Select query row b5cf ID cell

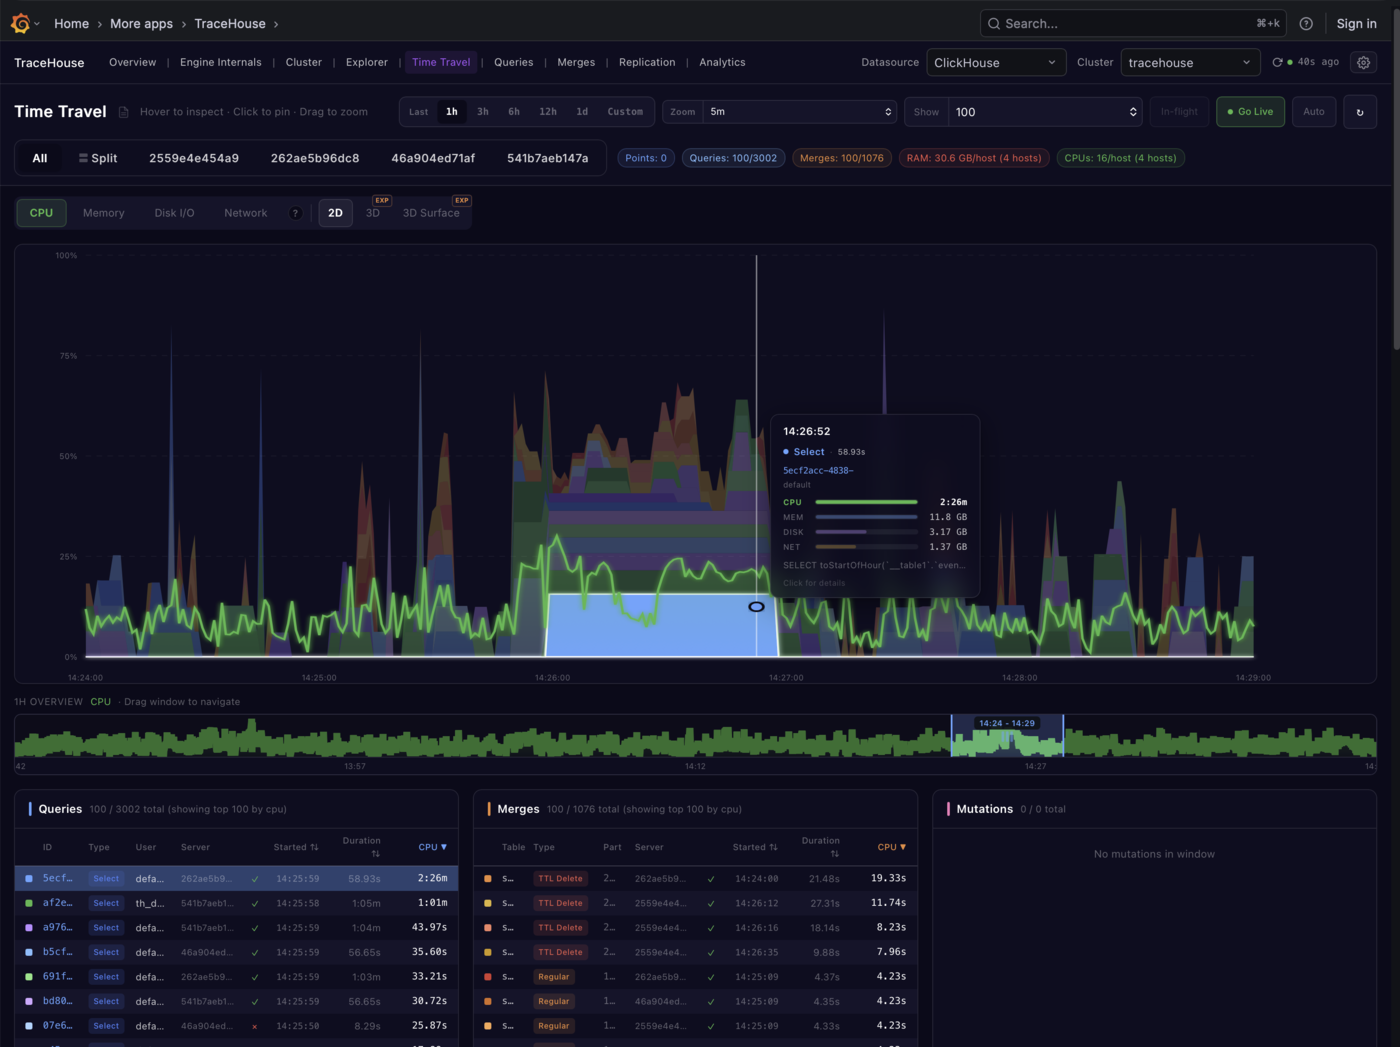pos(57,952)
